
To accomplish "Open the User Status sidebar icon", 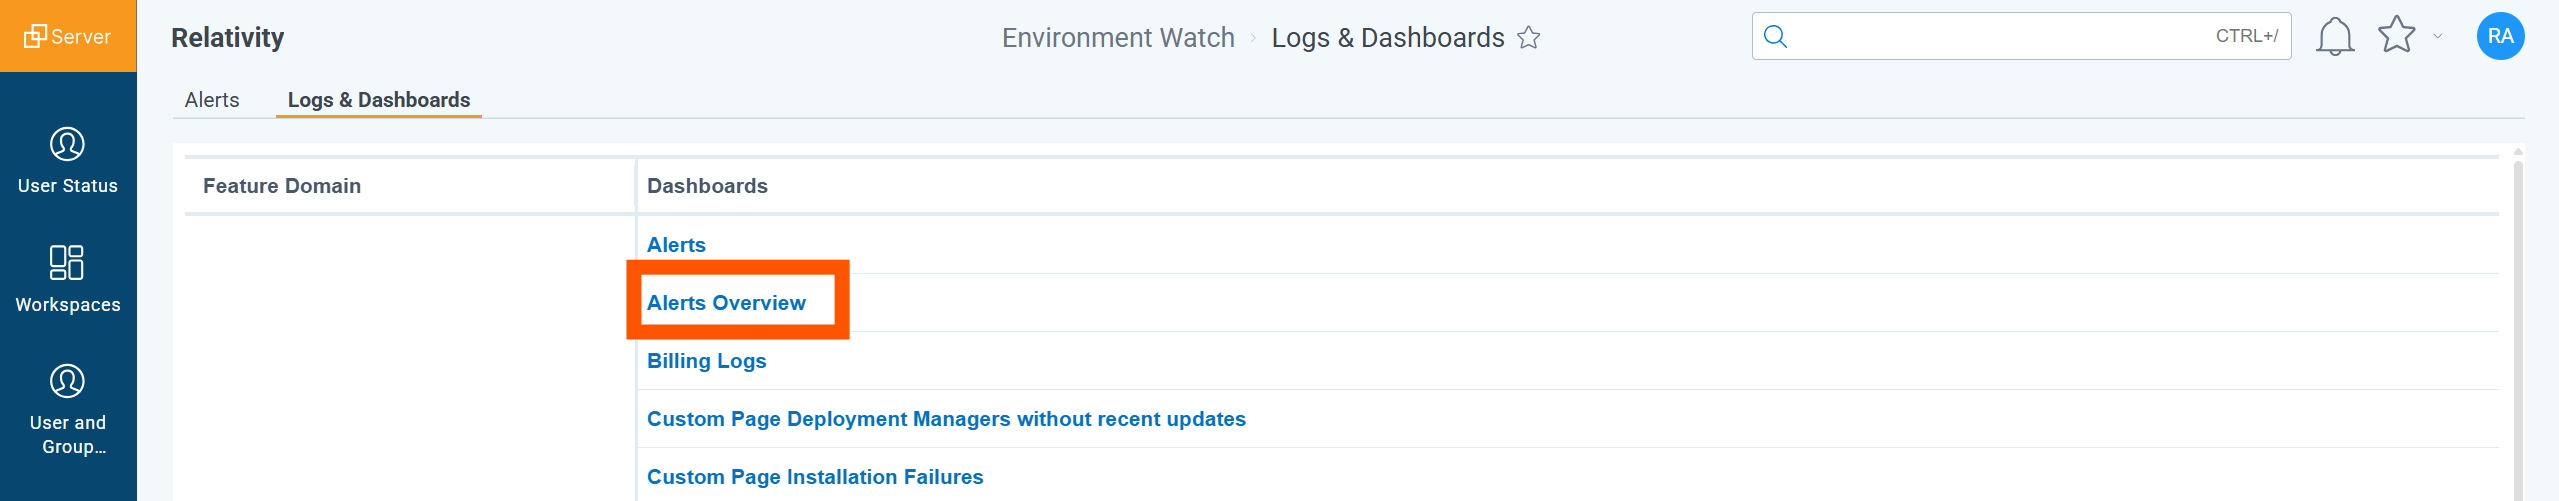I will [x=67, y=145].
